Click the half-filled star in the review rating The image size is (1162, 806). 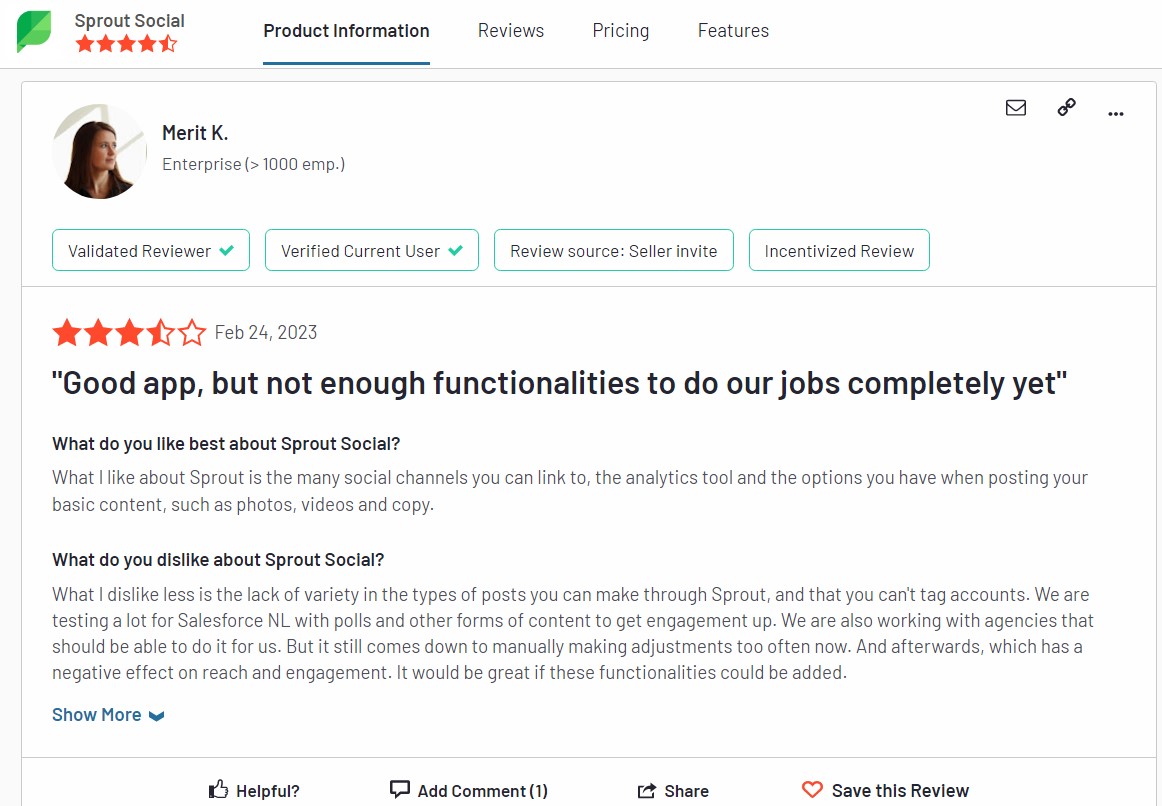tap(161, 332)
